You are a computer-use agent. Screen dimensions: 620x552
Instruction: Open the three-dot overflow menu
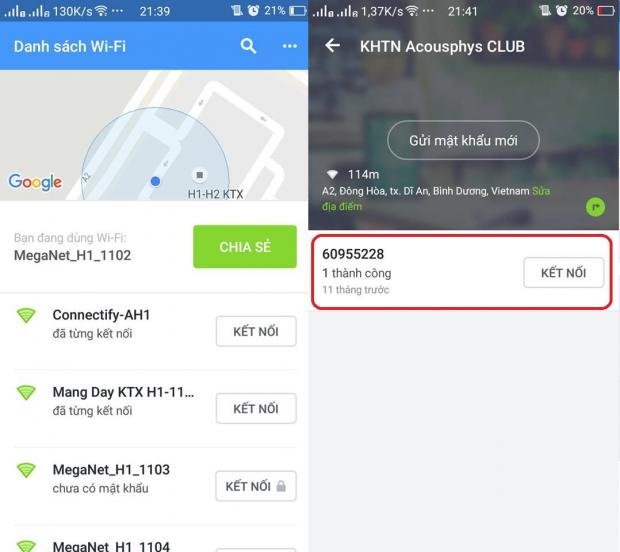tap(289, 46)
